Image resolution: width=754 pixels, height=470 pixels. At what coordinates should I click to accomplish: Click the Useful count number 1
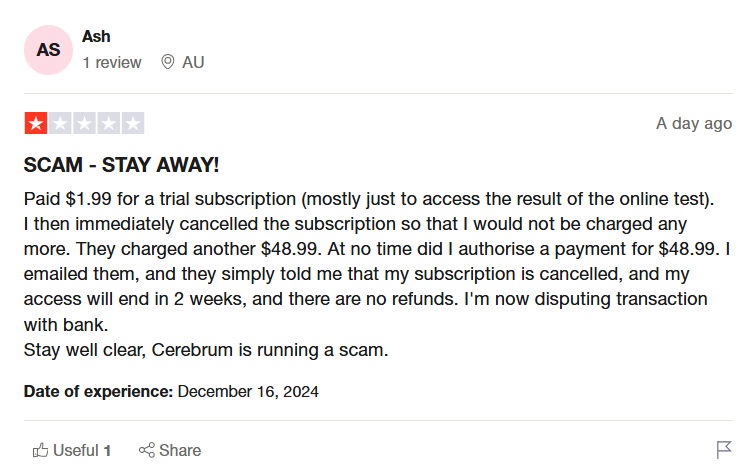point(107,451)
